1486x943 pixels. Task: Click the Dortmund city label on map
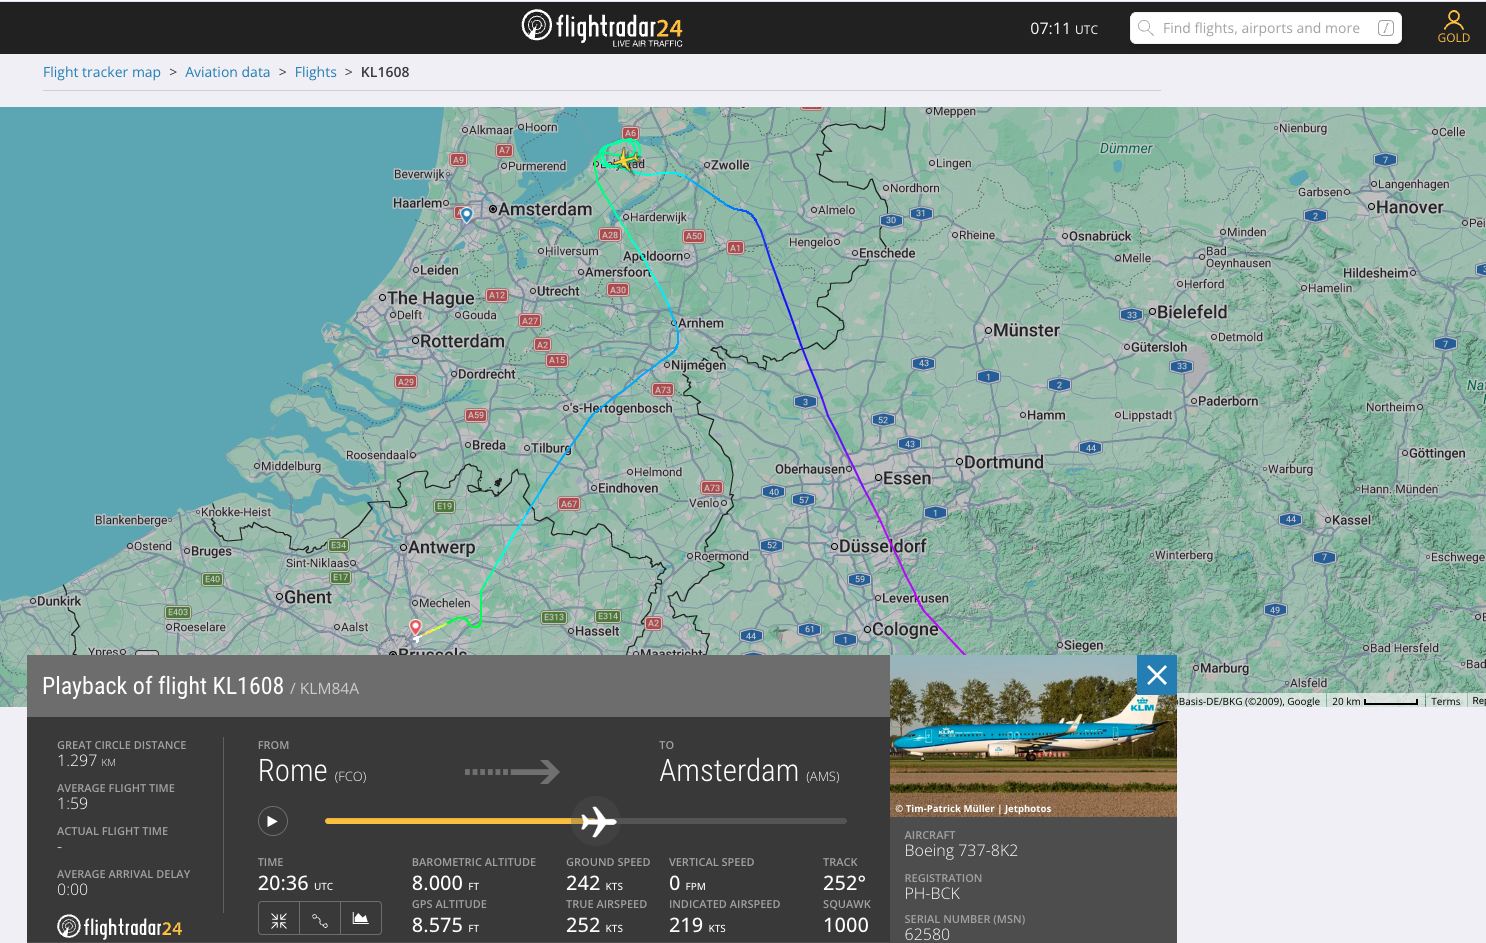pyautogui.click(x=1003, y=462)
